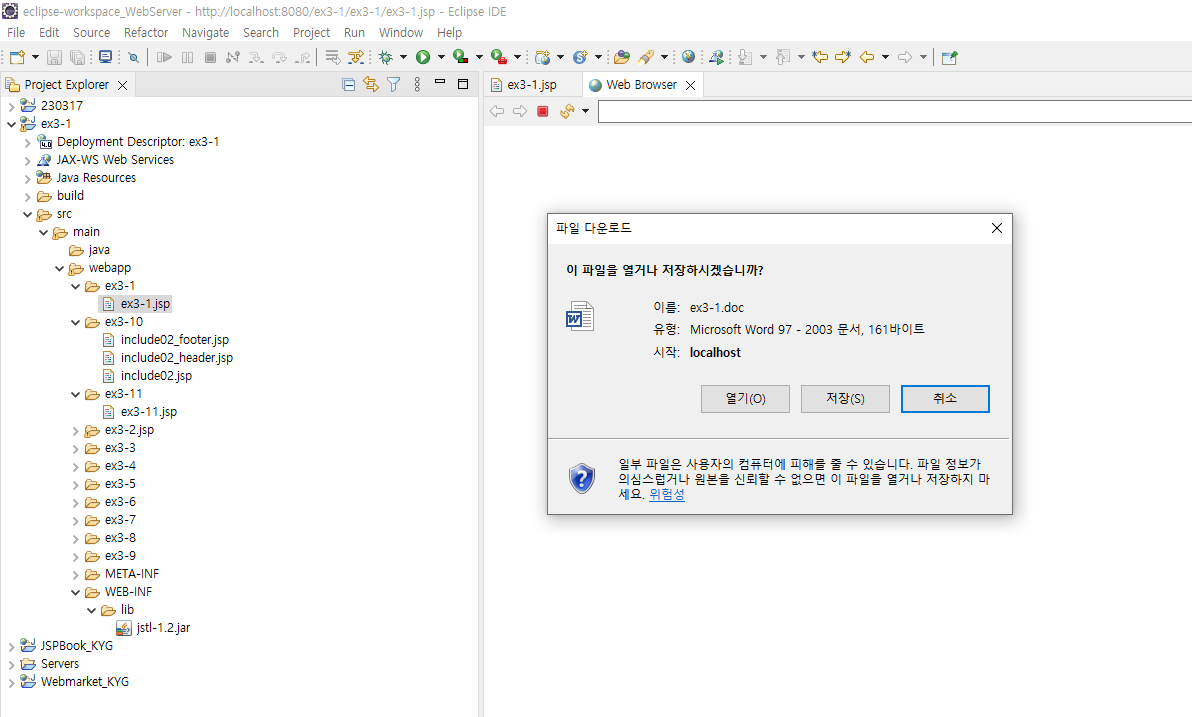
Task: Click the Back navigation yellow arrow in main toolbar
Action: (x=867, y=57)
